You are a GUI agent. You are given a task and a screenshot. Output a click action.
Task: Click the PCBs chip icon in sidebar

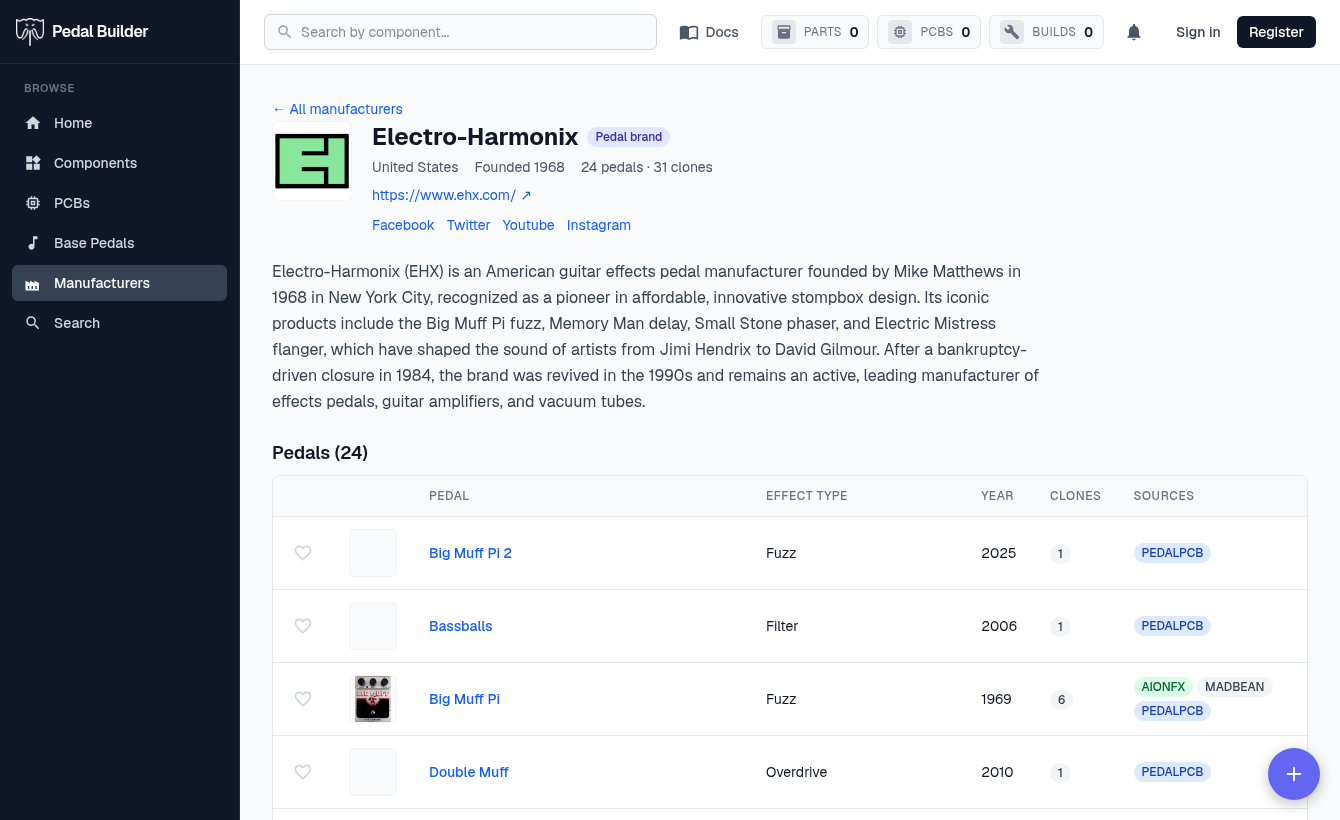coord(33,203)
